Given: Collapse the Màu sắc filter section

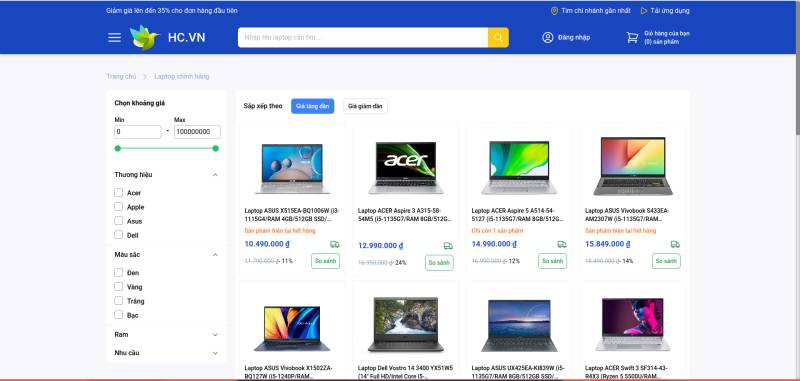Looking at the screenshot, I should [215, 255].
